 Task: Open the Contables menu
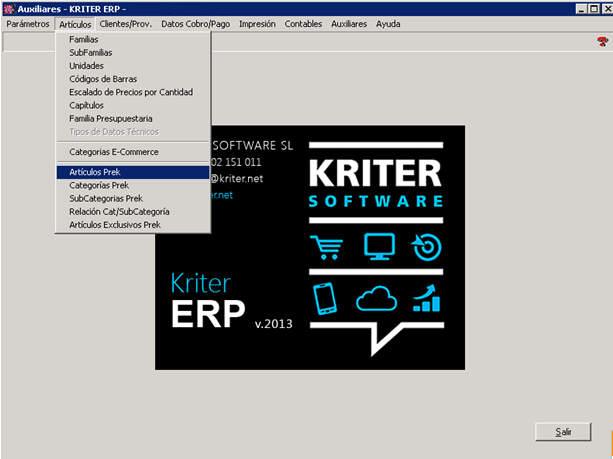(x=303, y=24)
